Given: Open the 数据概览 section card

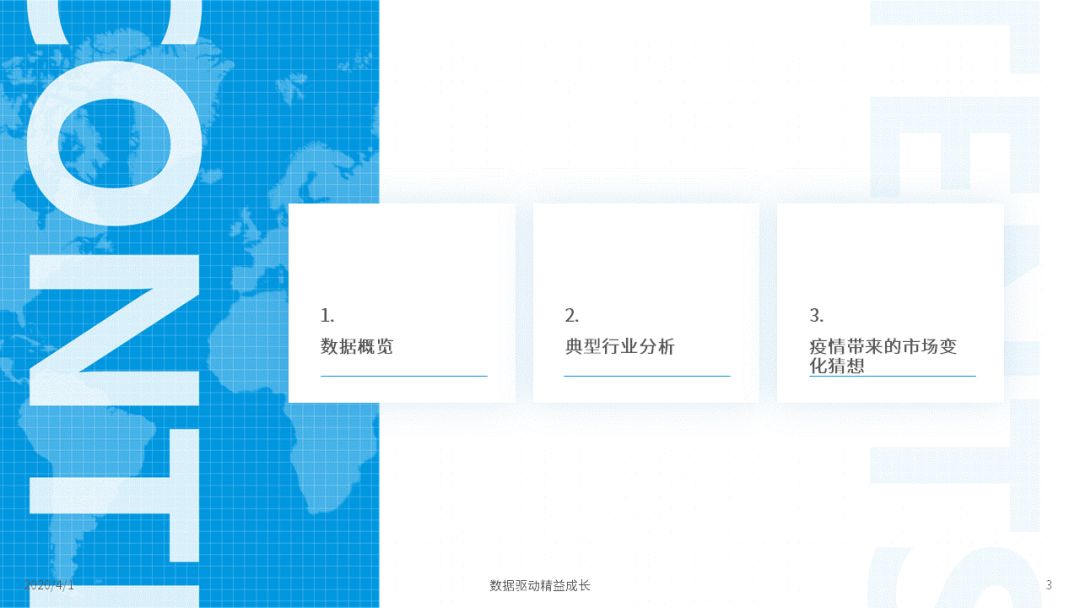Looking at the screenshot, I should click(402, 303).
